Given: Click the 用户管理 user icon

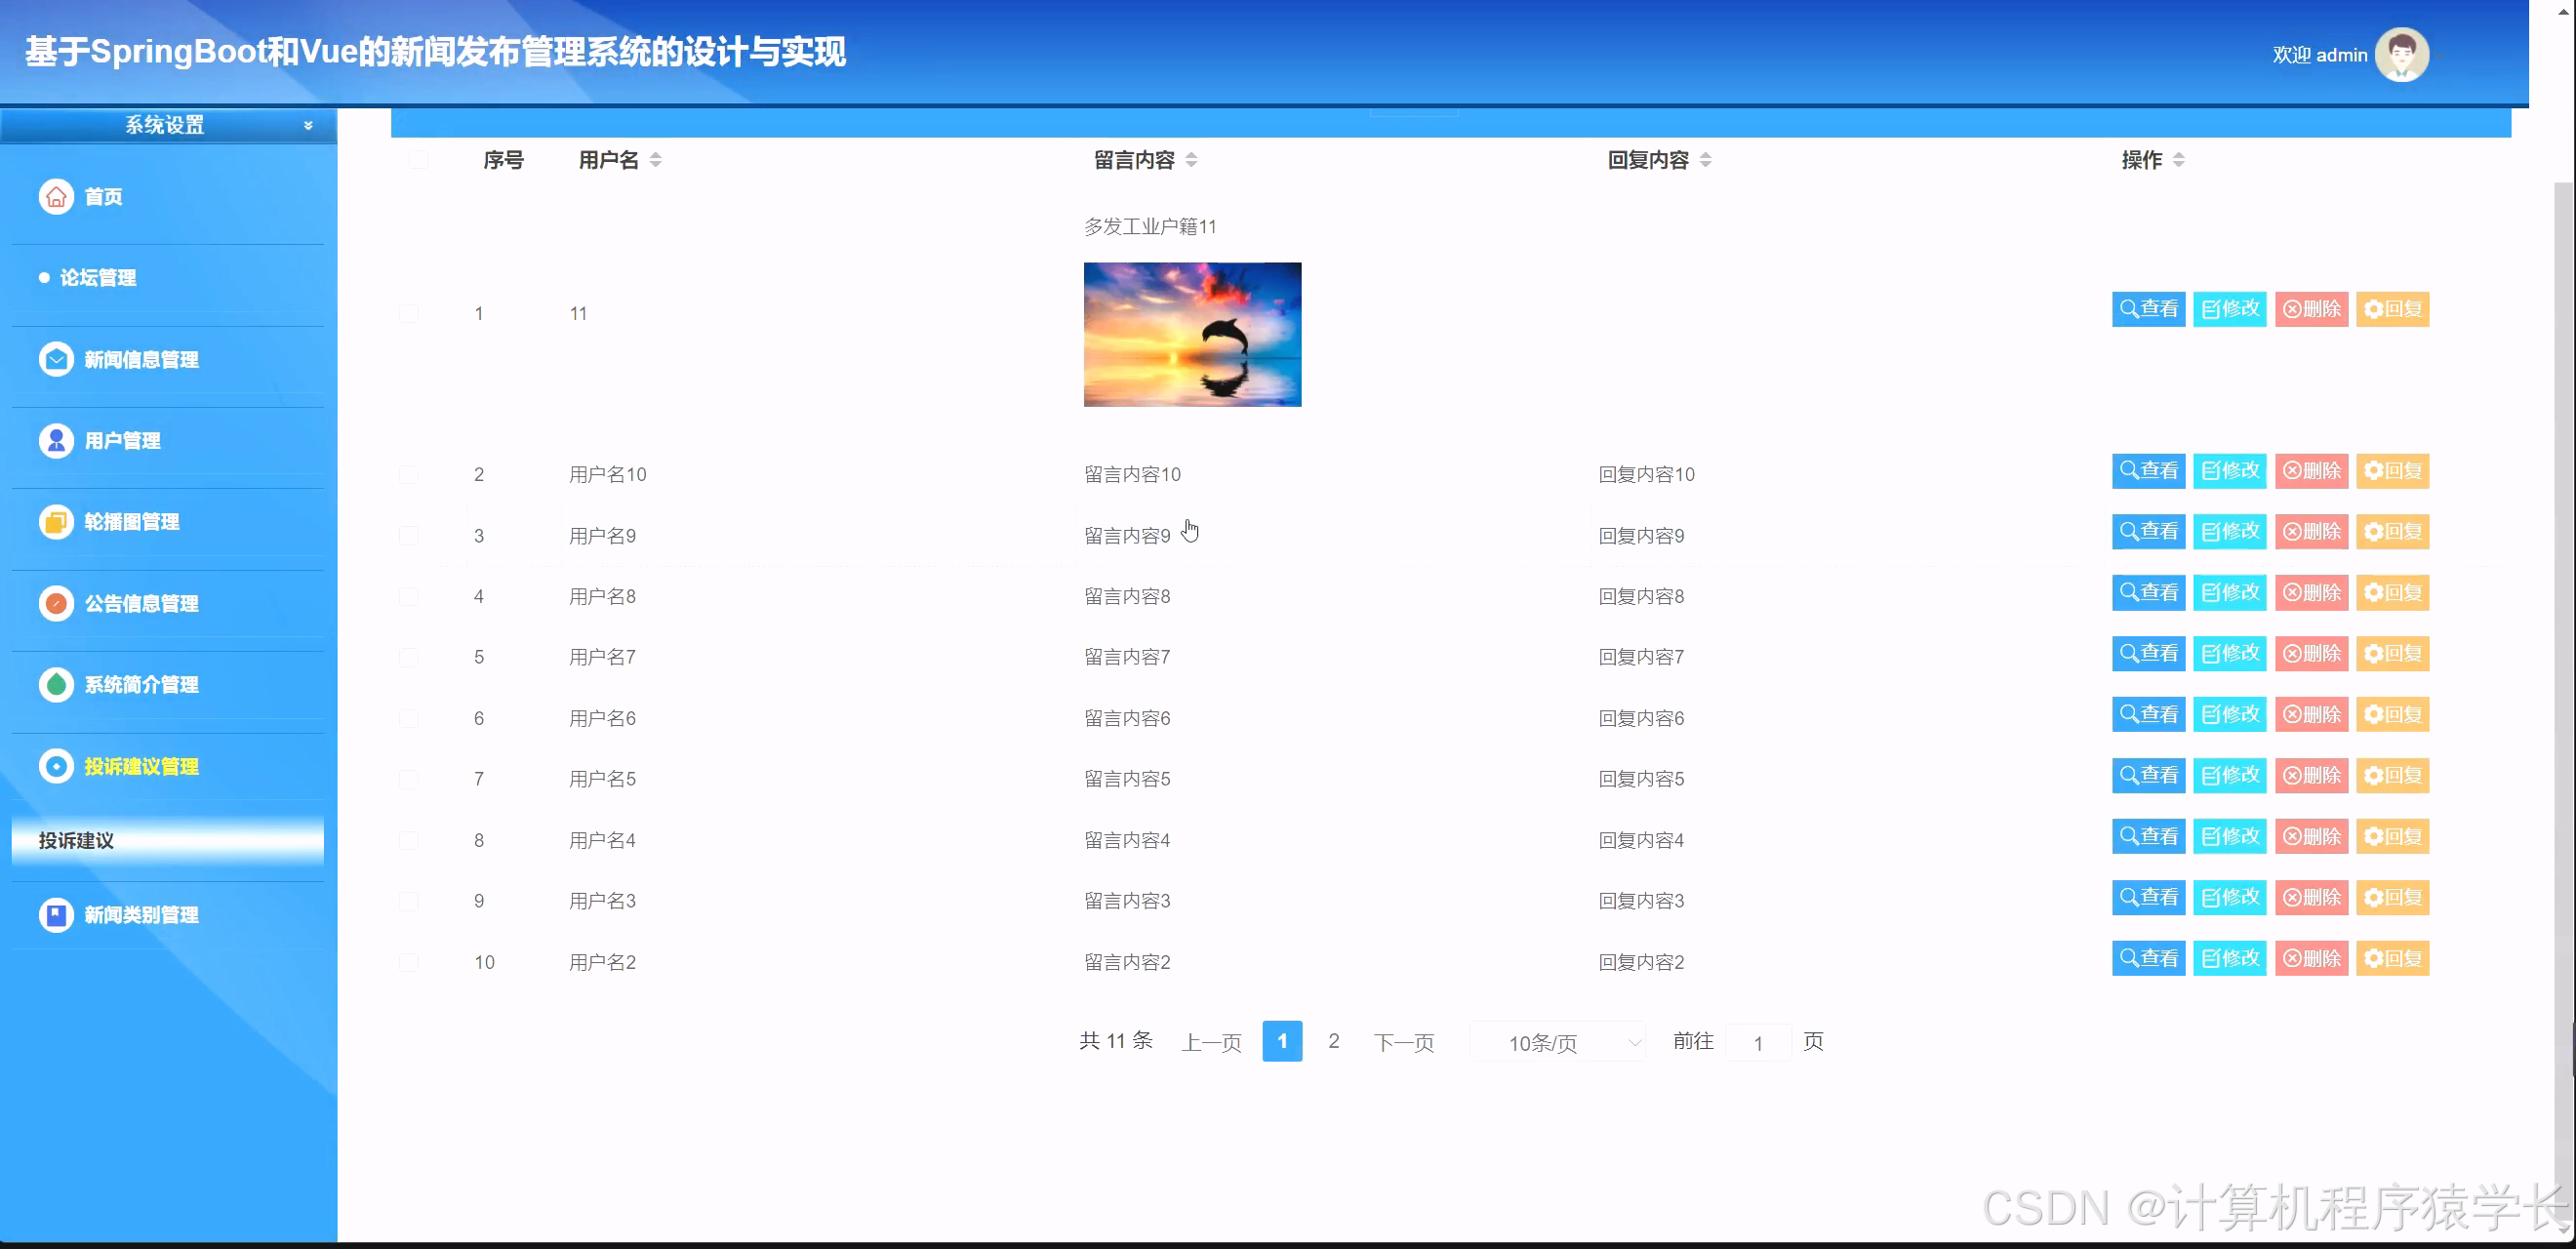Looking at the screenshot, I should 56,440.
